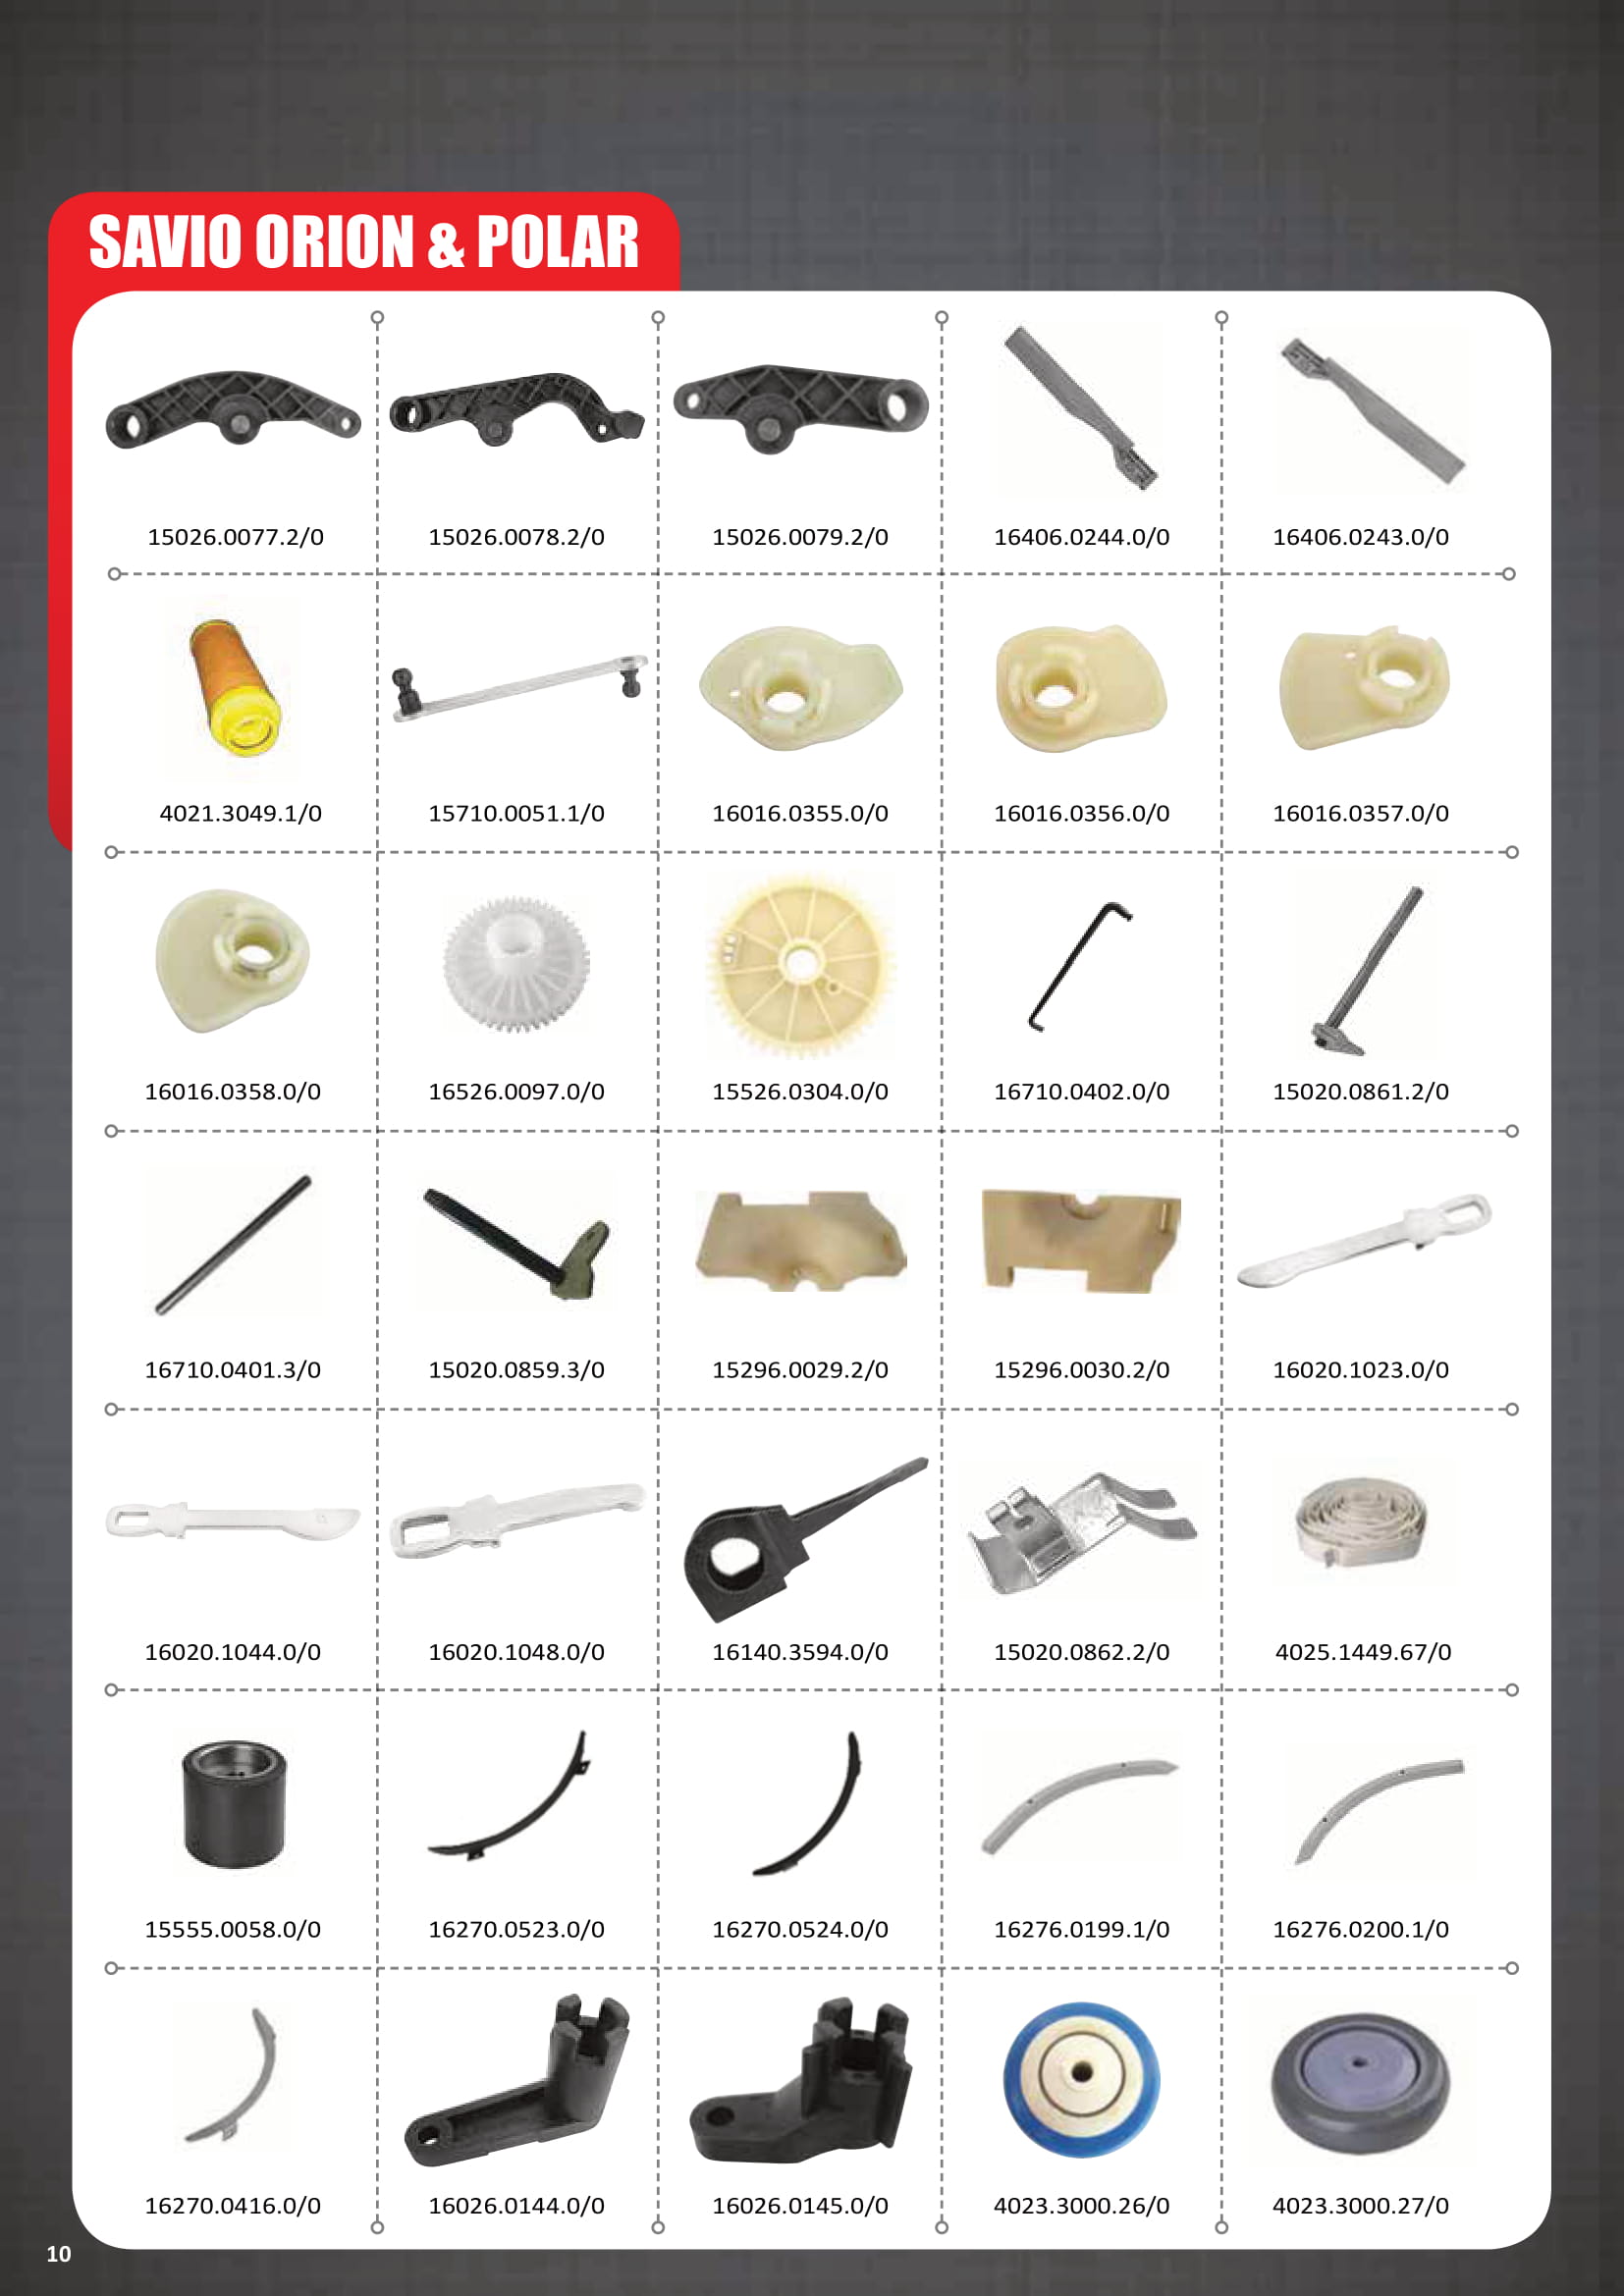Select the page number 10

(x=59, y=2254)
